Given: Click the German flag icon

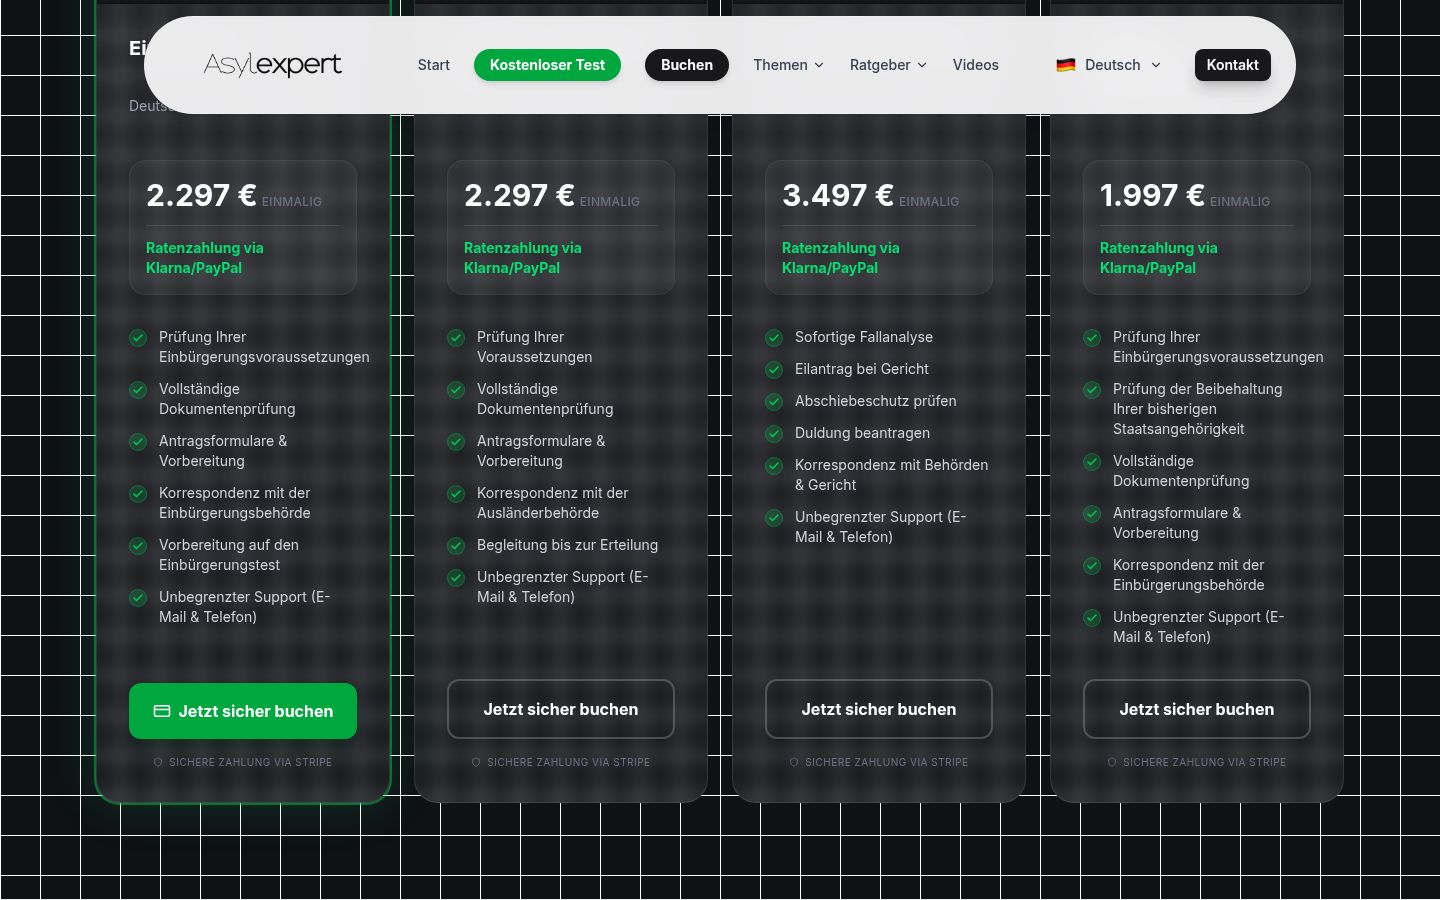Looking at the screenshot, I should click(1066, 65).
